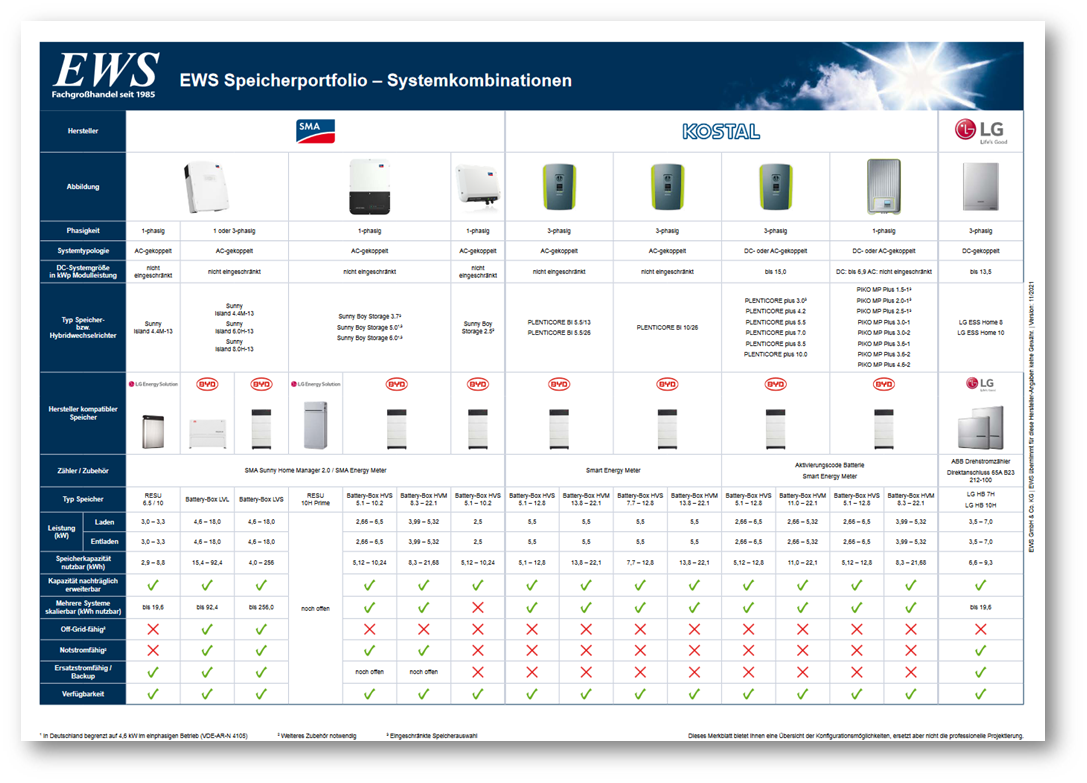Click the Off-Grid-fähig red X for RESU 6.5/10
1087x783 pixels.
pyautogui.click(x=153, y=629)
